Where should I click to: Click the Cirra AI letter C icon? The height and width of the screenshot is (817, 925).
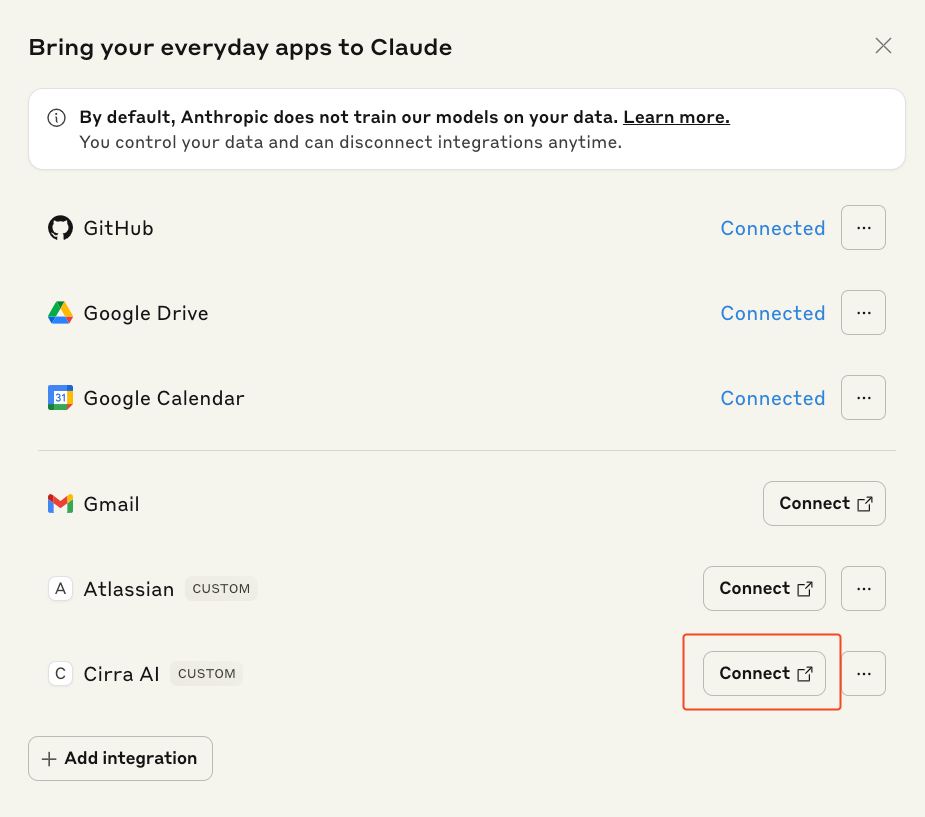pyautogui.click(x=61, y=674)
